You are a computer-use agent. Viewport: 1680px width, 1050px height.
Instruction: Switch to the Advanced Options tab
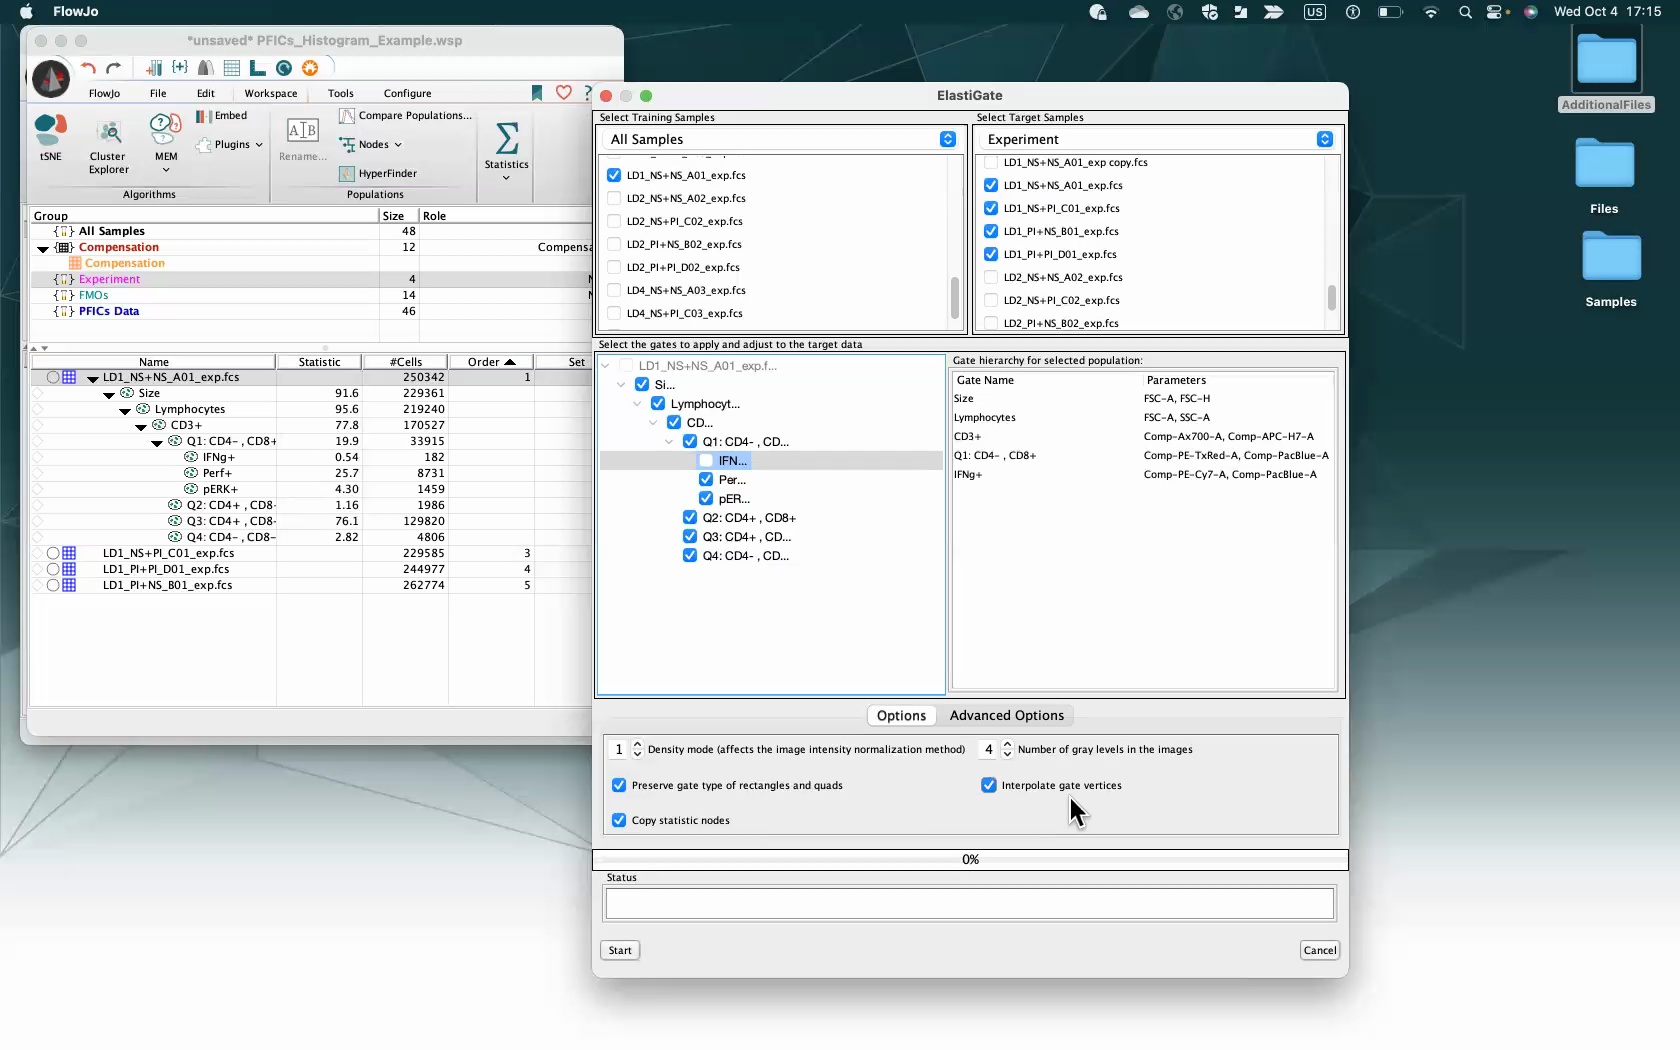click(x=1006, y=716)
